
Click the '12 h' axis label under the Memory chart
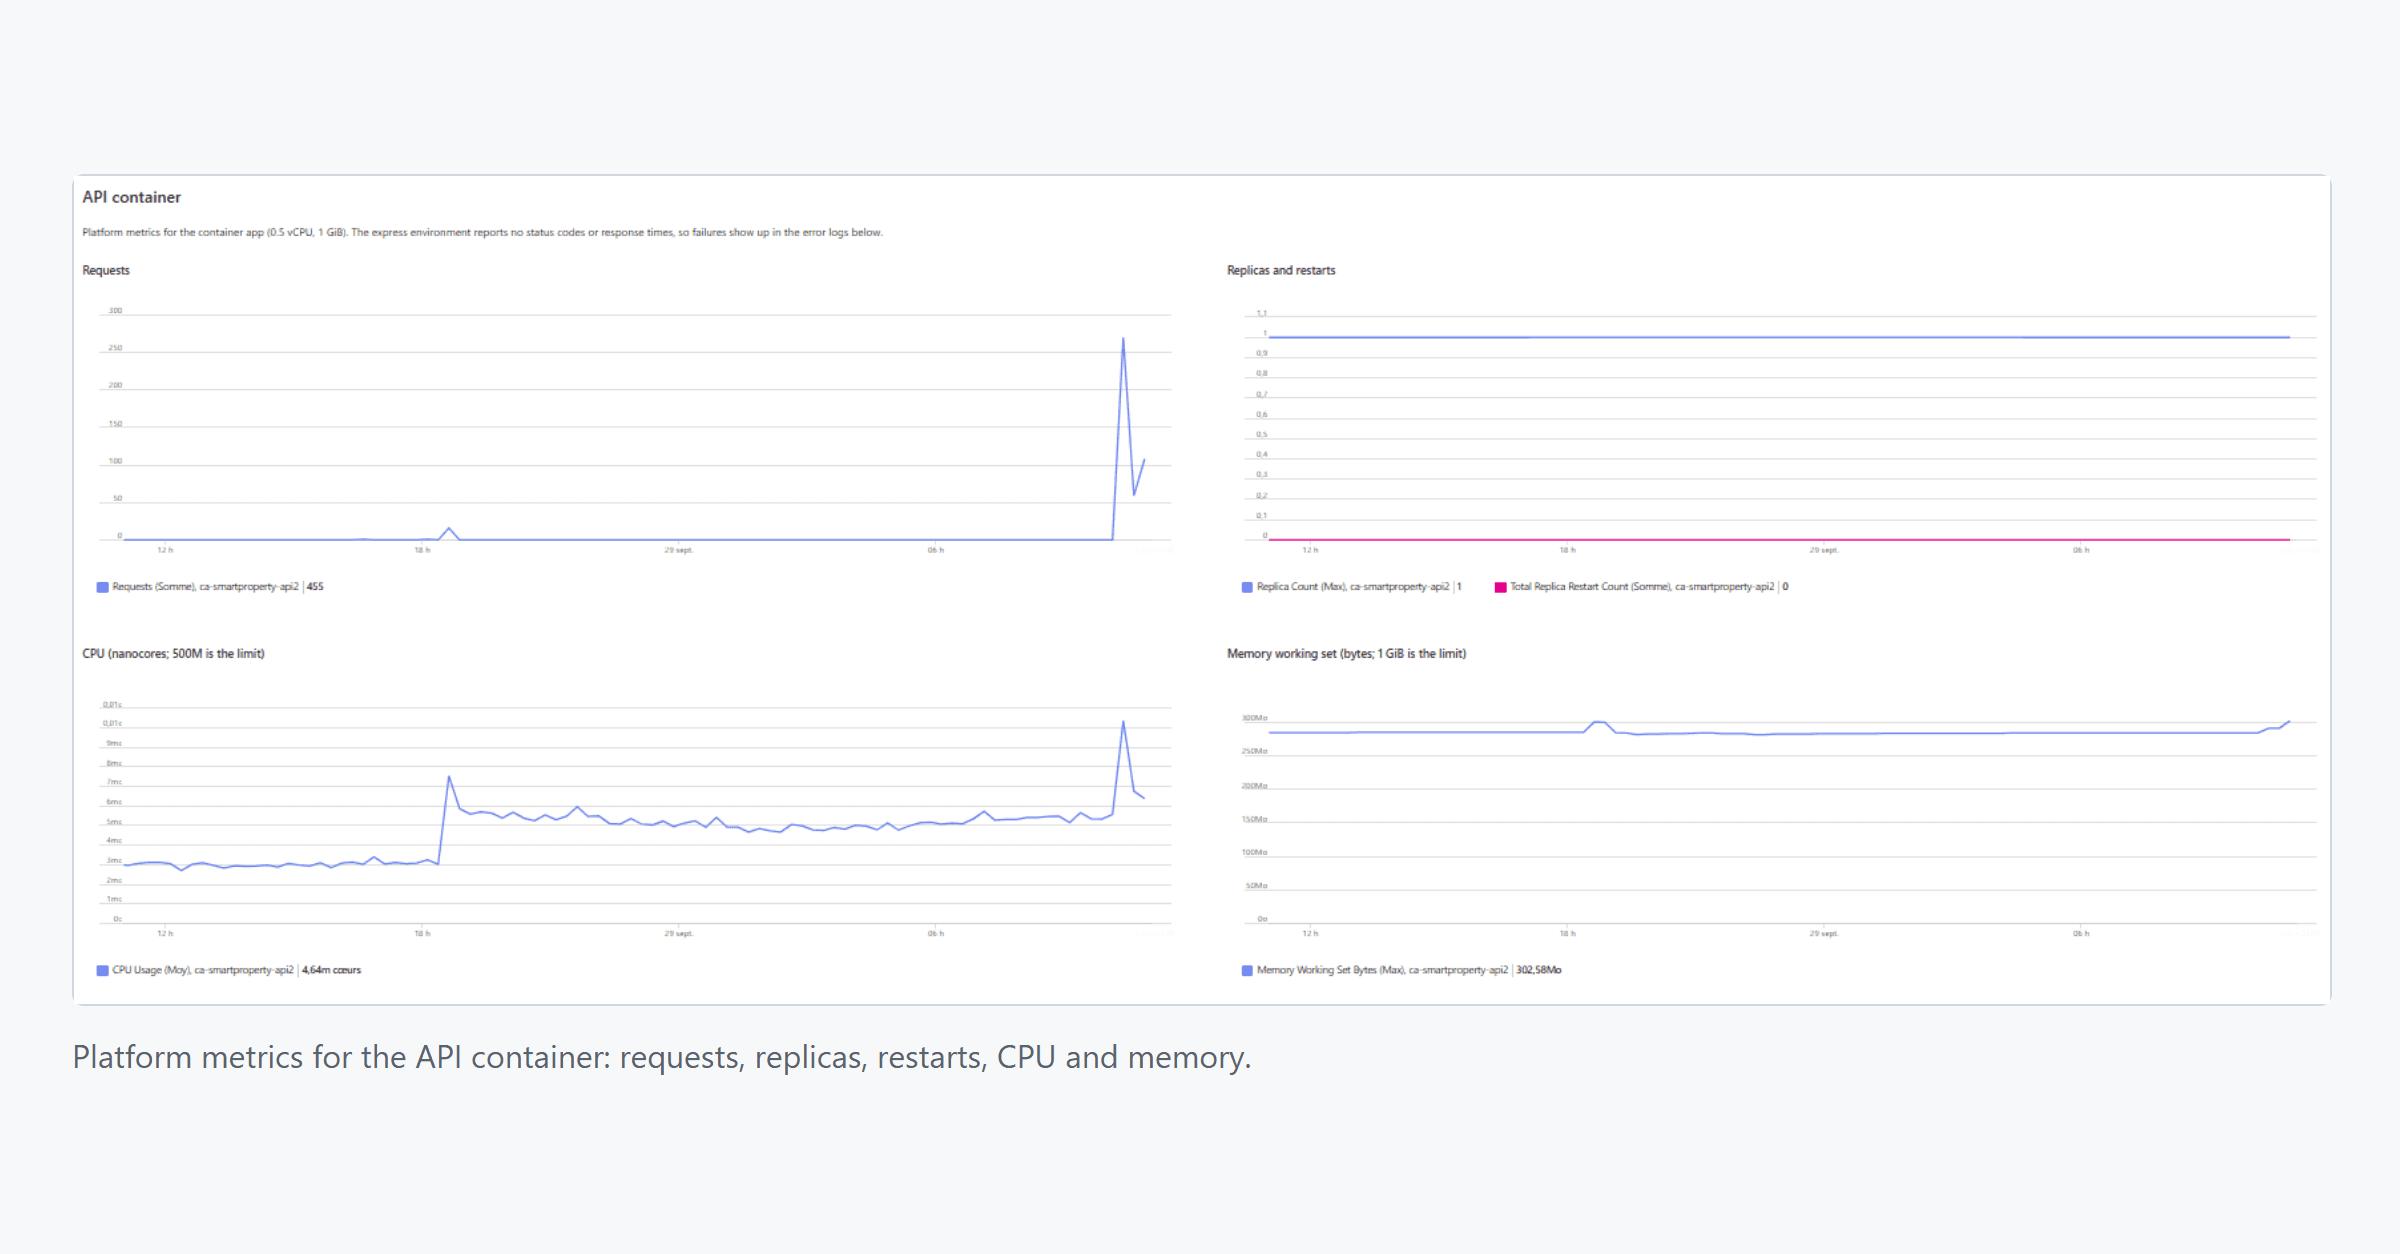(1310, 933)
